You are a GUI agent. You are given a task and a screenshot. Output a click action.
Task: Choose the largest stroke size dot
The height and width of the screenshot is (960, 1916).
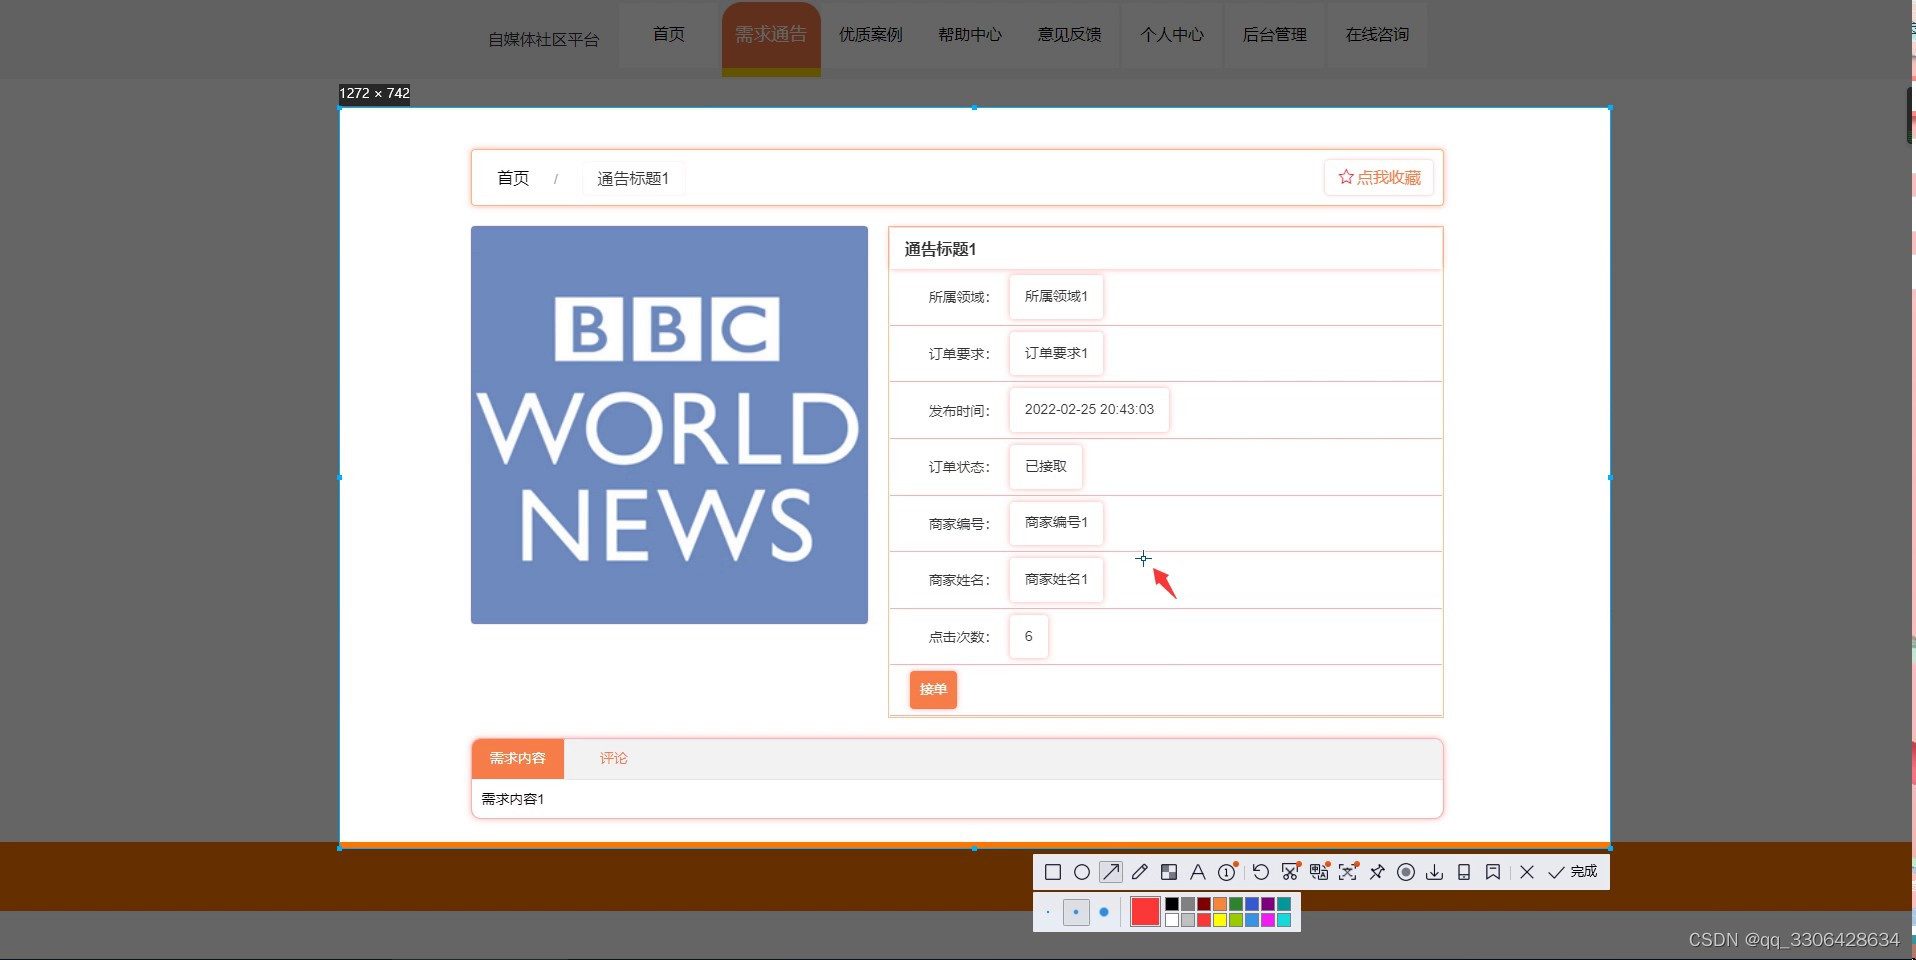tap(1104, 912)
